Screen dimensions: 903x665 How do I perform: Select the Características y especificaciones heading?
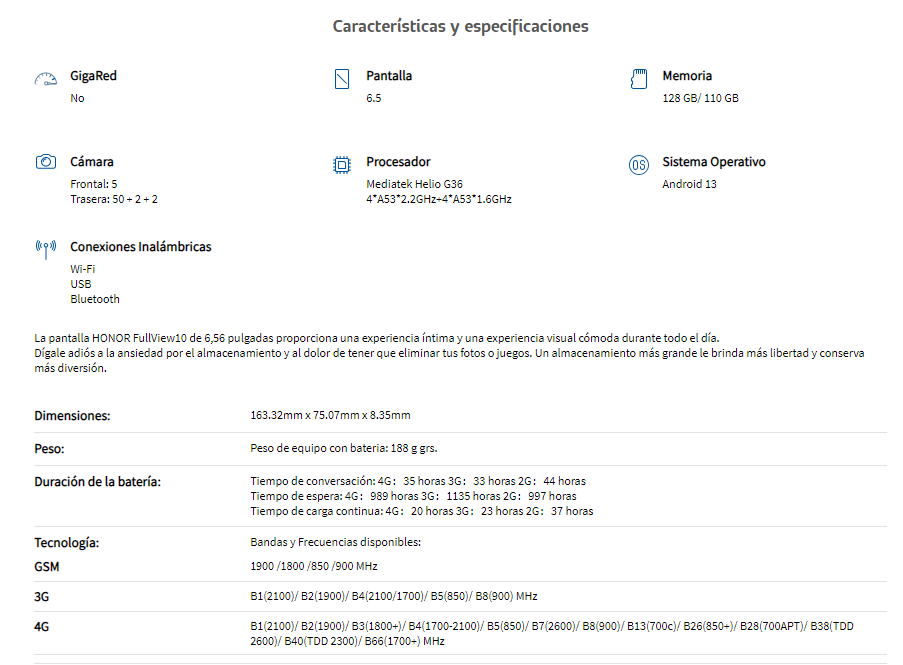pos(461,26)
